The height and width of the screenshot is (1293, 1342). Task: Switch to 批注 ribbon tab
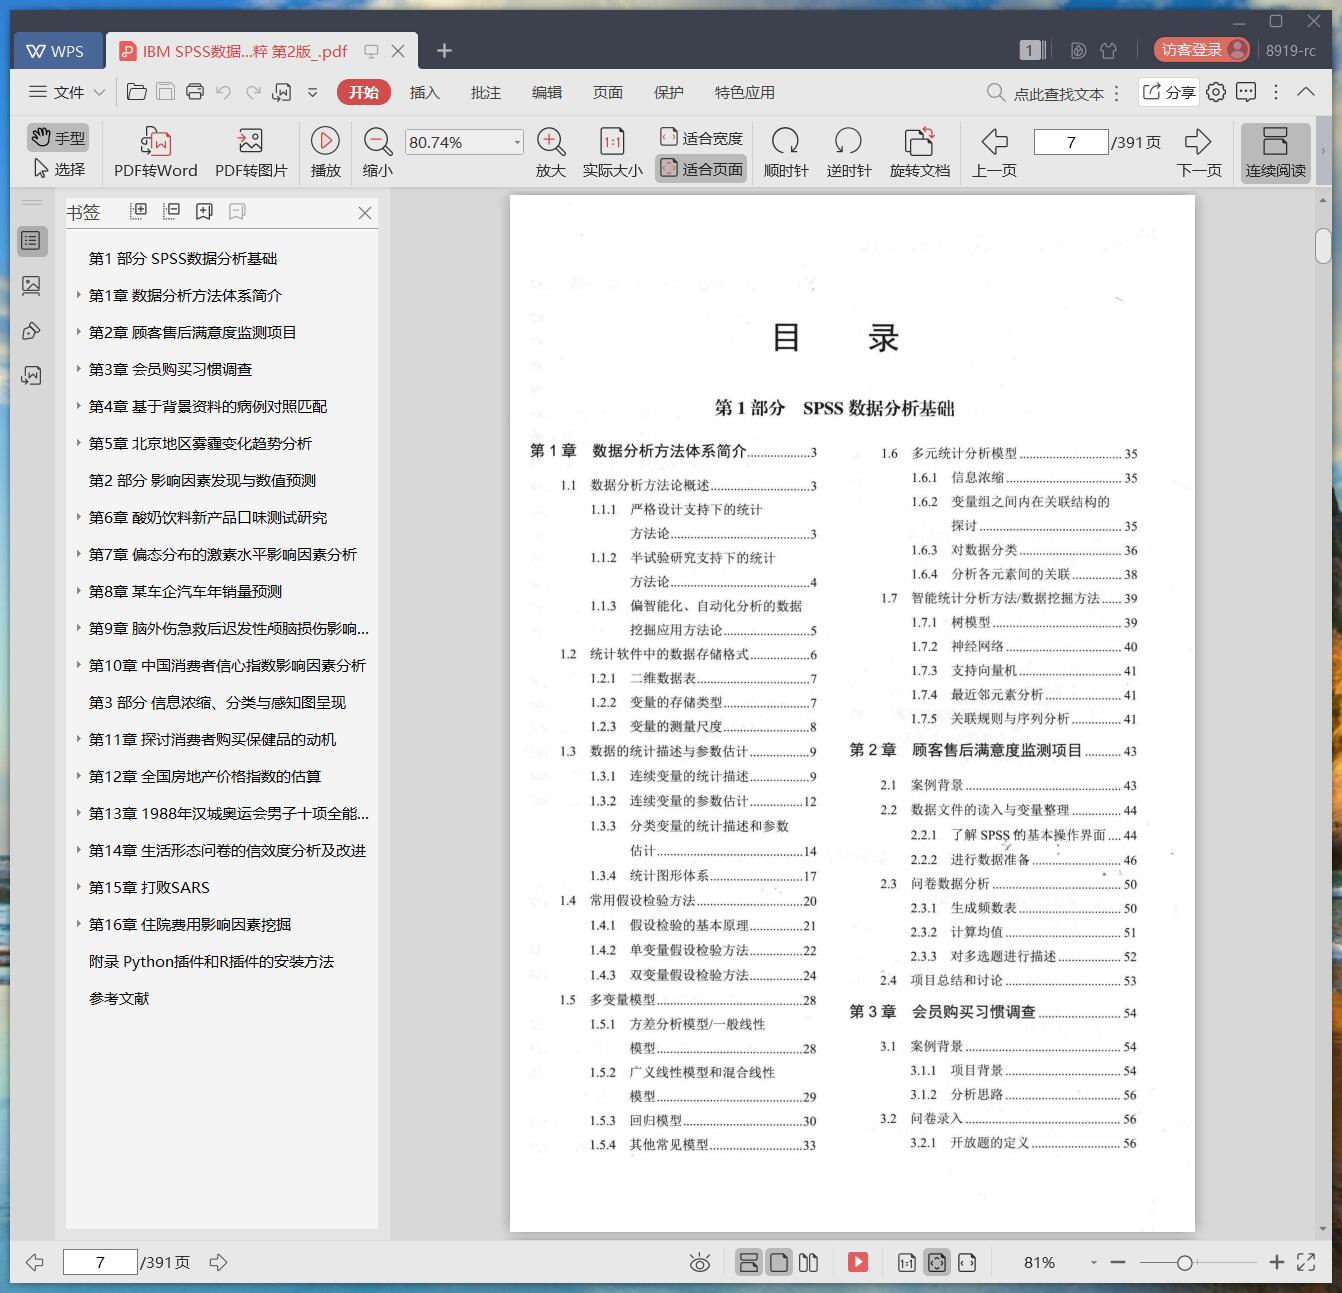point(485,92)
